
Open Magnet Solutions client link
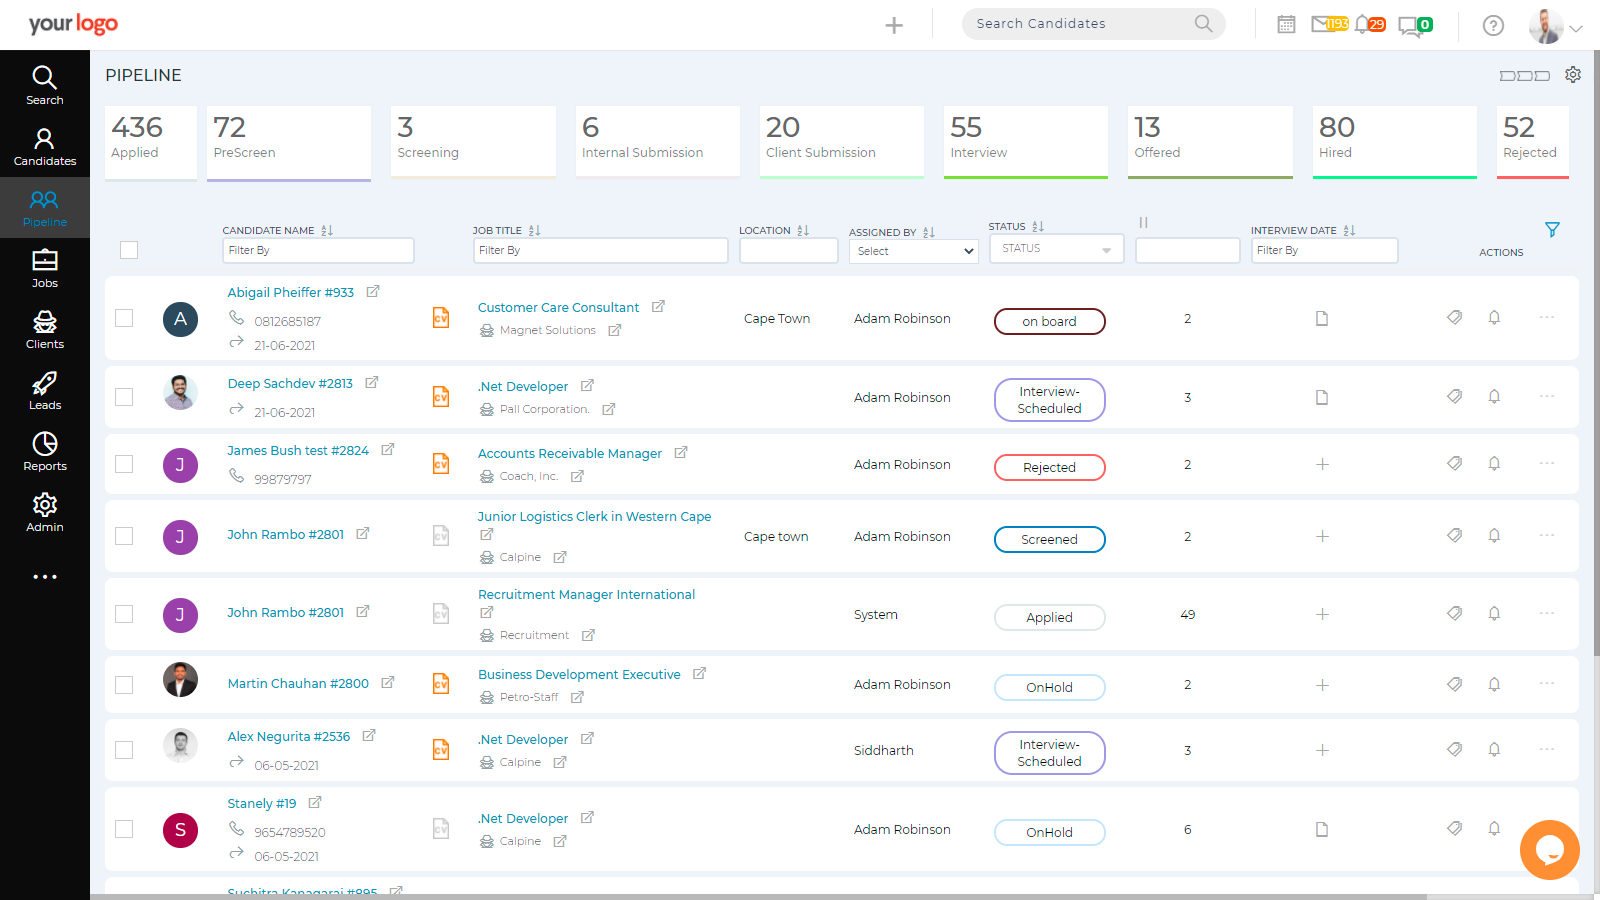[x=547, y=330]
